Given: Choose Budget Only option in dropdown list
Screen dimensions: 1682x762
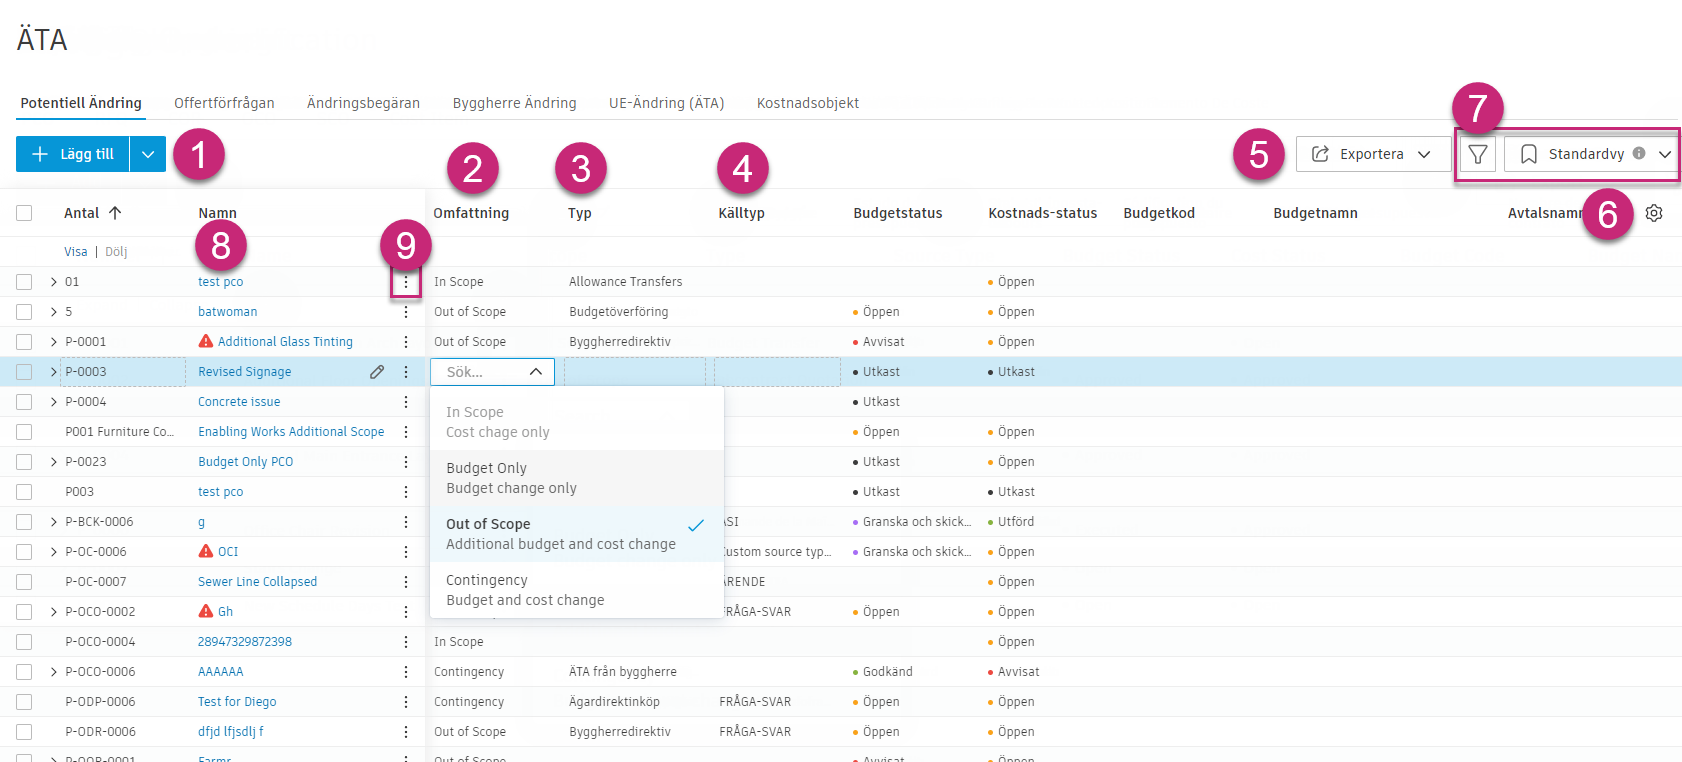Looking at the screenshot, I should [577, 478].
